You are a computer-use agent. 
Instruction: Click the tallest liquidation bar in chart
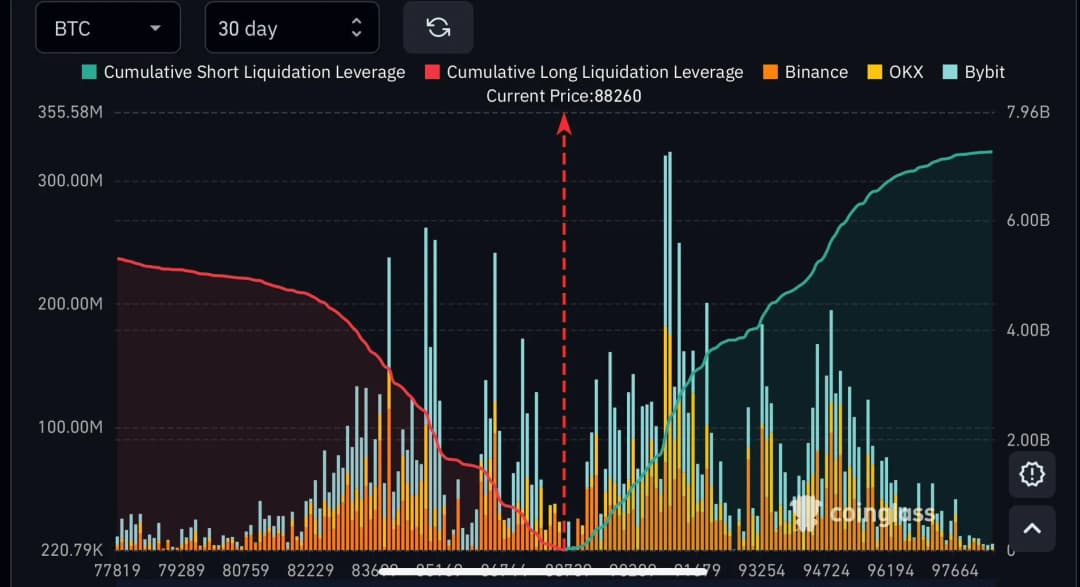pyautogui.click(x=667, y=300)
